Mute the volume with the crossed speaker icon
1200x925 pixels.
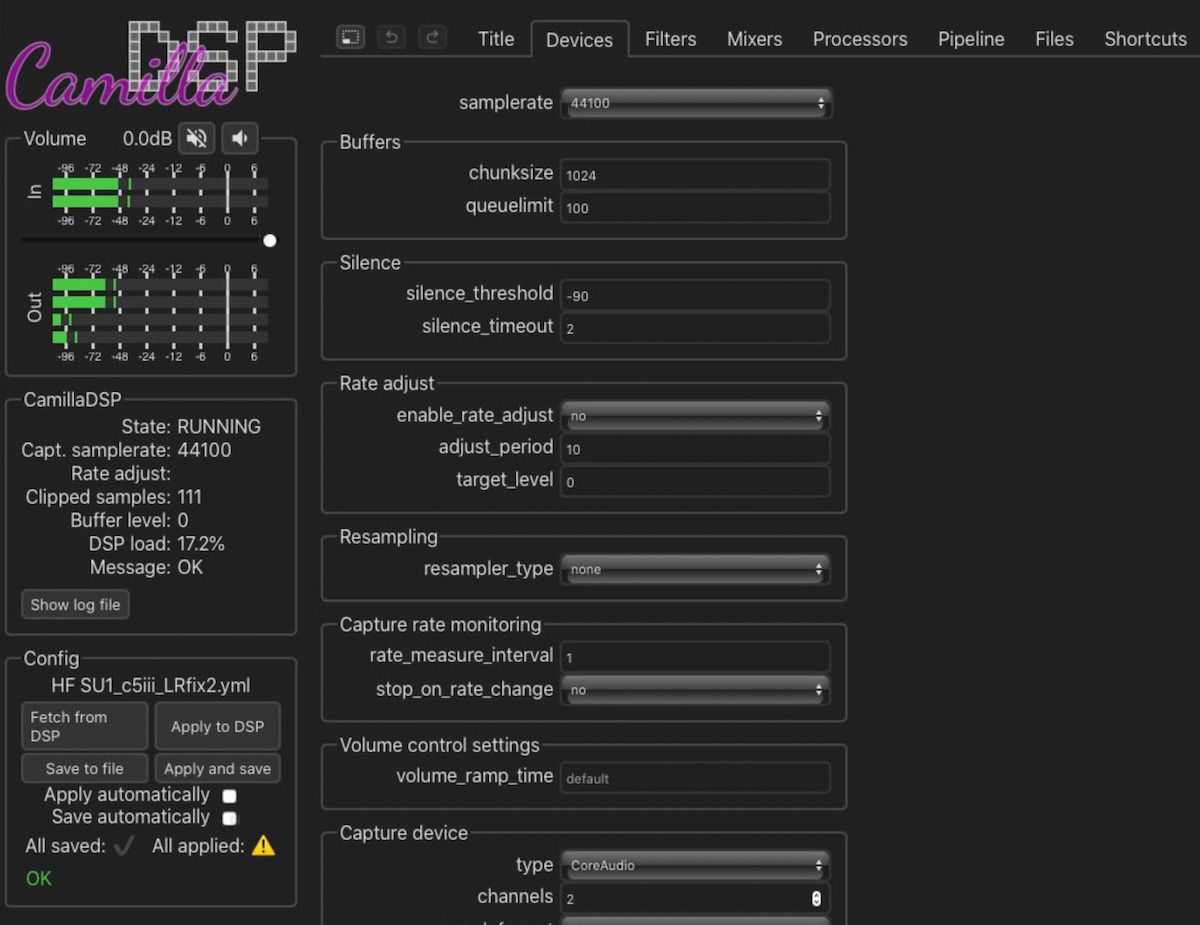tap(197, 138)
